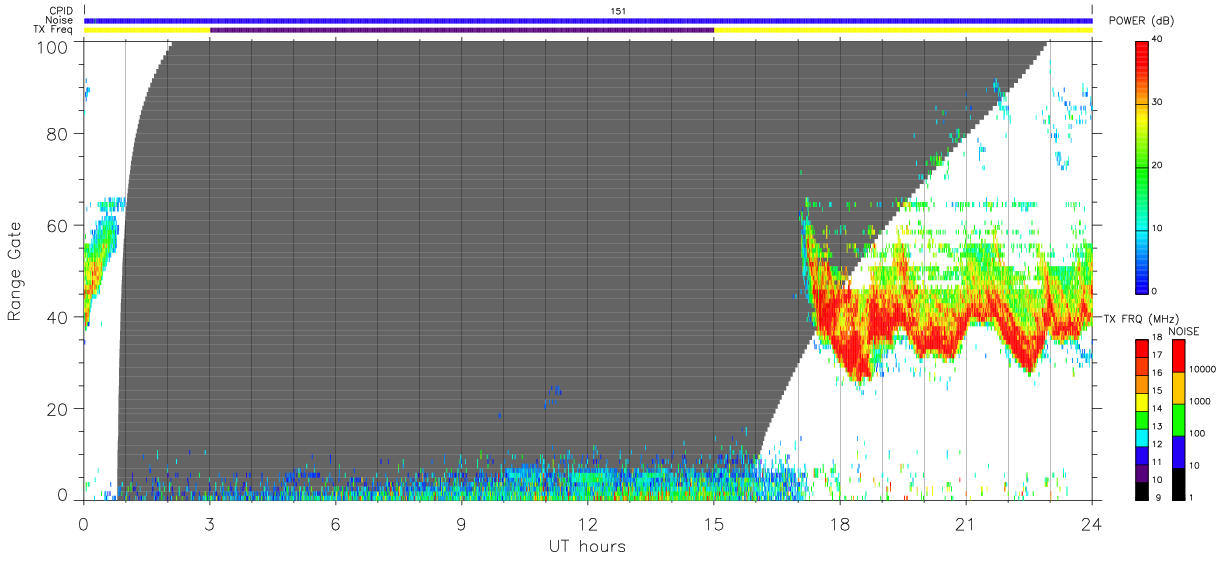1228x567 pixels.
Task: Click the 6 tick on UT hours axis
Action: 336,524
